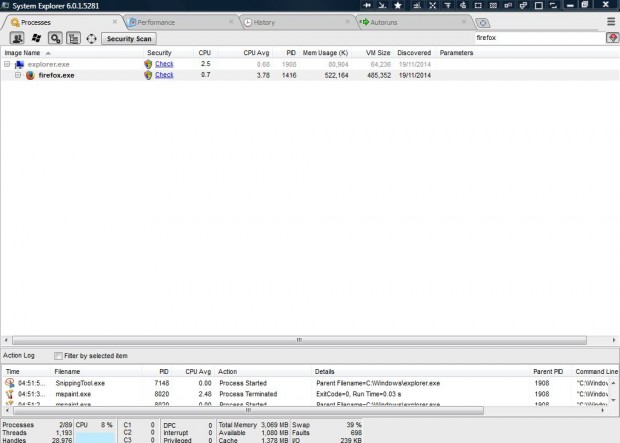Click the swap arrows icon in title bar
620x443 pixels.
point(553,5)
